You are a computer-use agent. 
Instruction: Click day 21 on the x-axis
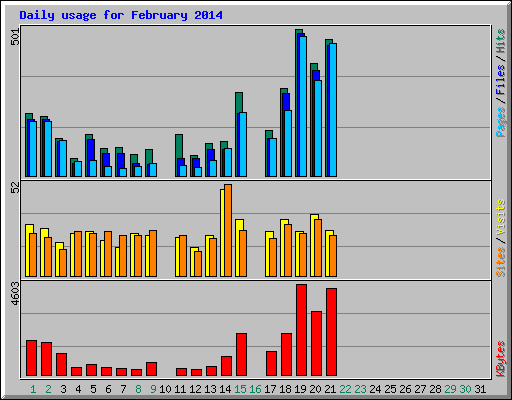tap(330, 389)
